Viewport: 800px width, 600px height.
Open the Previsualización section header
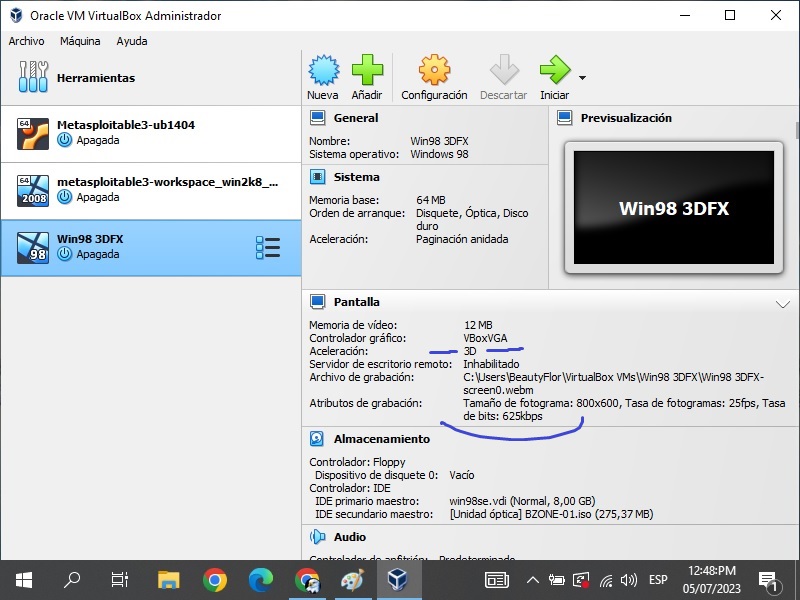click(626, 118)
